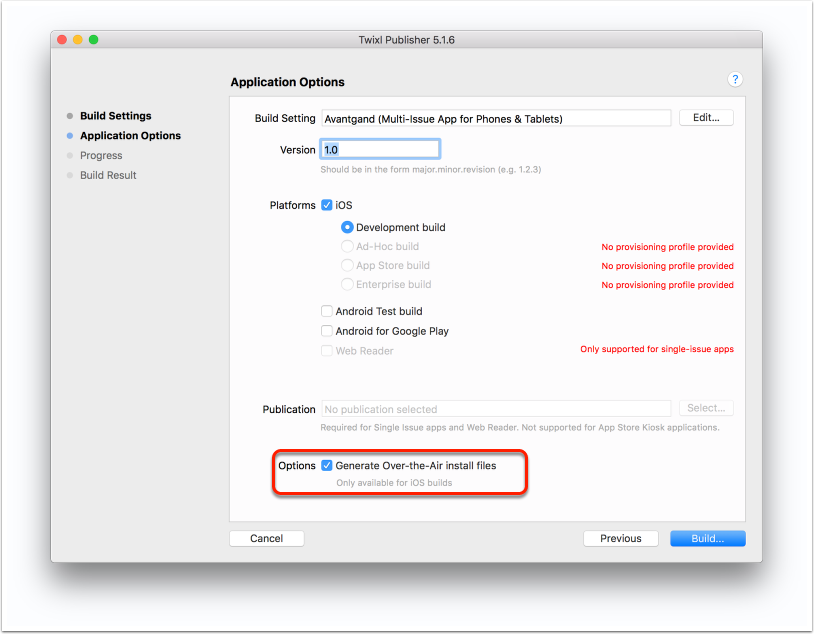Click the Build Setting name field
This screenshot has height=634, width=814.
[496, 118]
